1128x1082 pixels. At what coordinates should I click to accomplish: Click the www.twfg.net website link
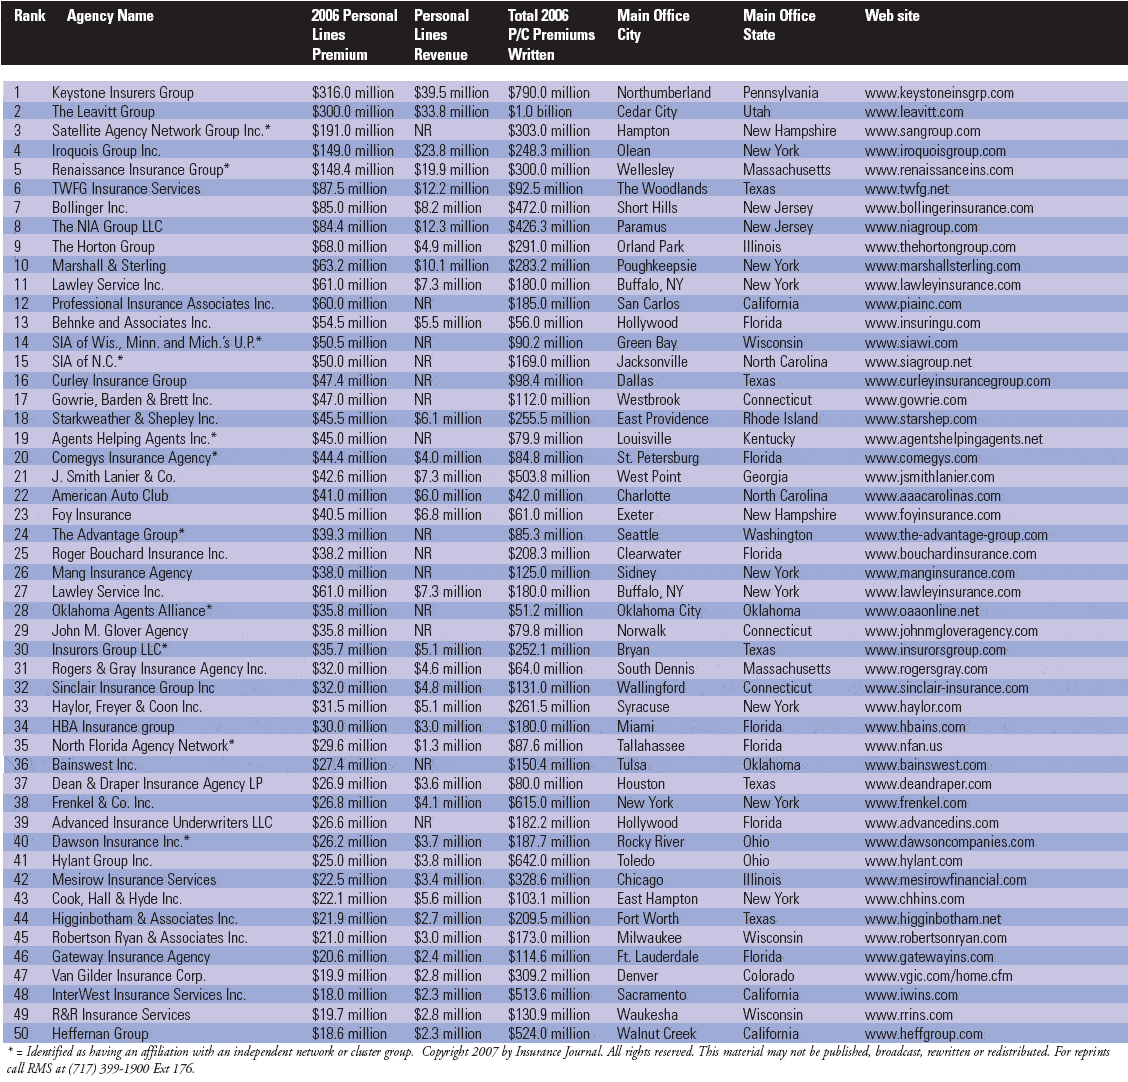pyautogui.click(x=907, y=189)
